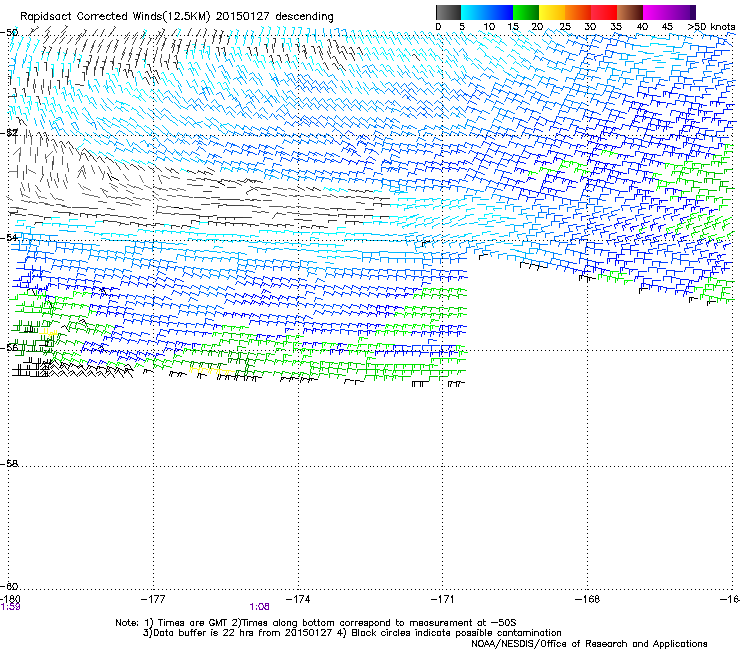The image size is (740, 650).
Task: Click the -177 longitude axis label
Action: (153, 599)
